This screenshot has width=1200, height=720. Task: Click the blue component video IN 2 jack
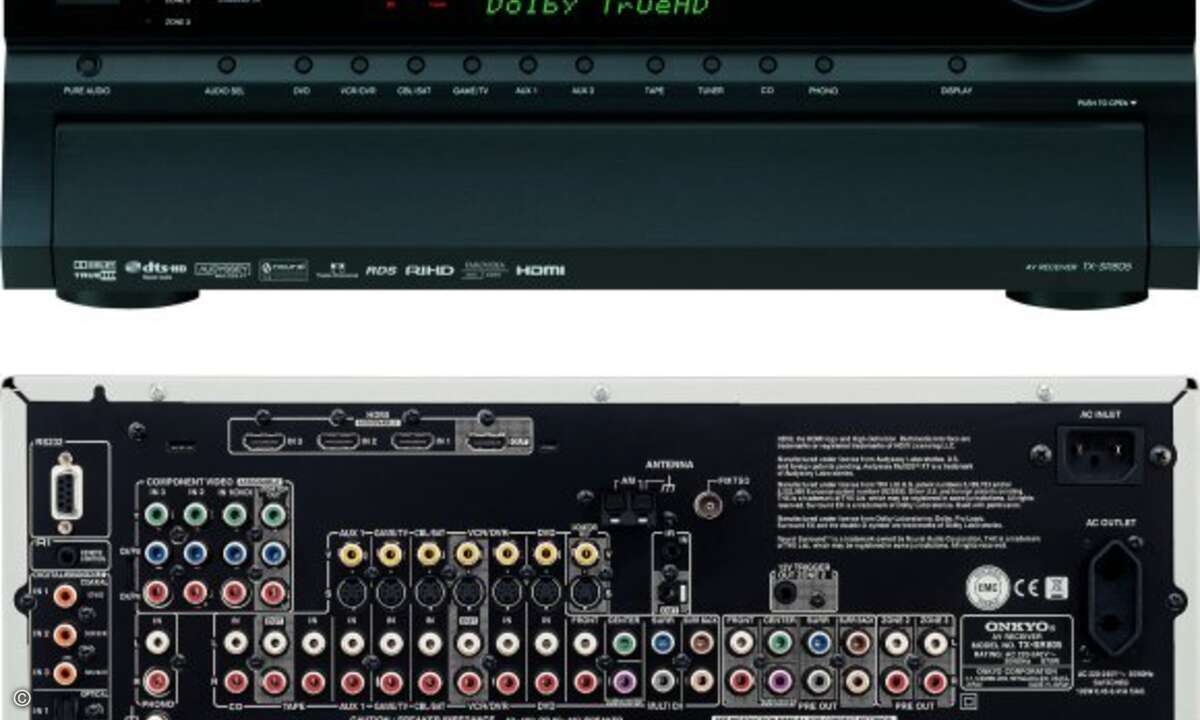point(195,553)
